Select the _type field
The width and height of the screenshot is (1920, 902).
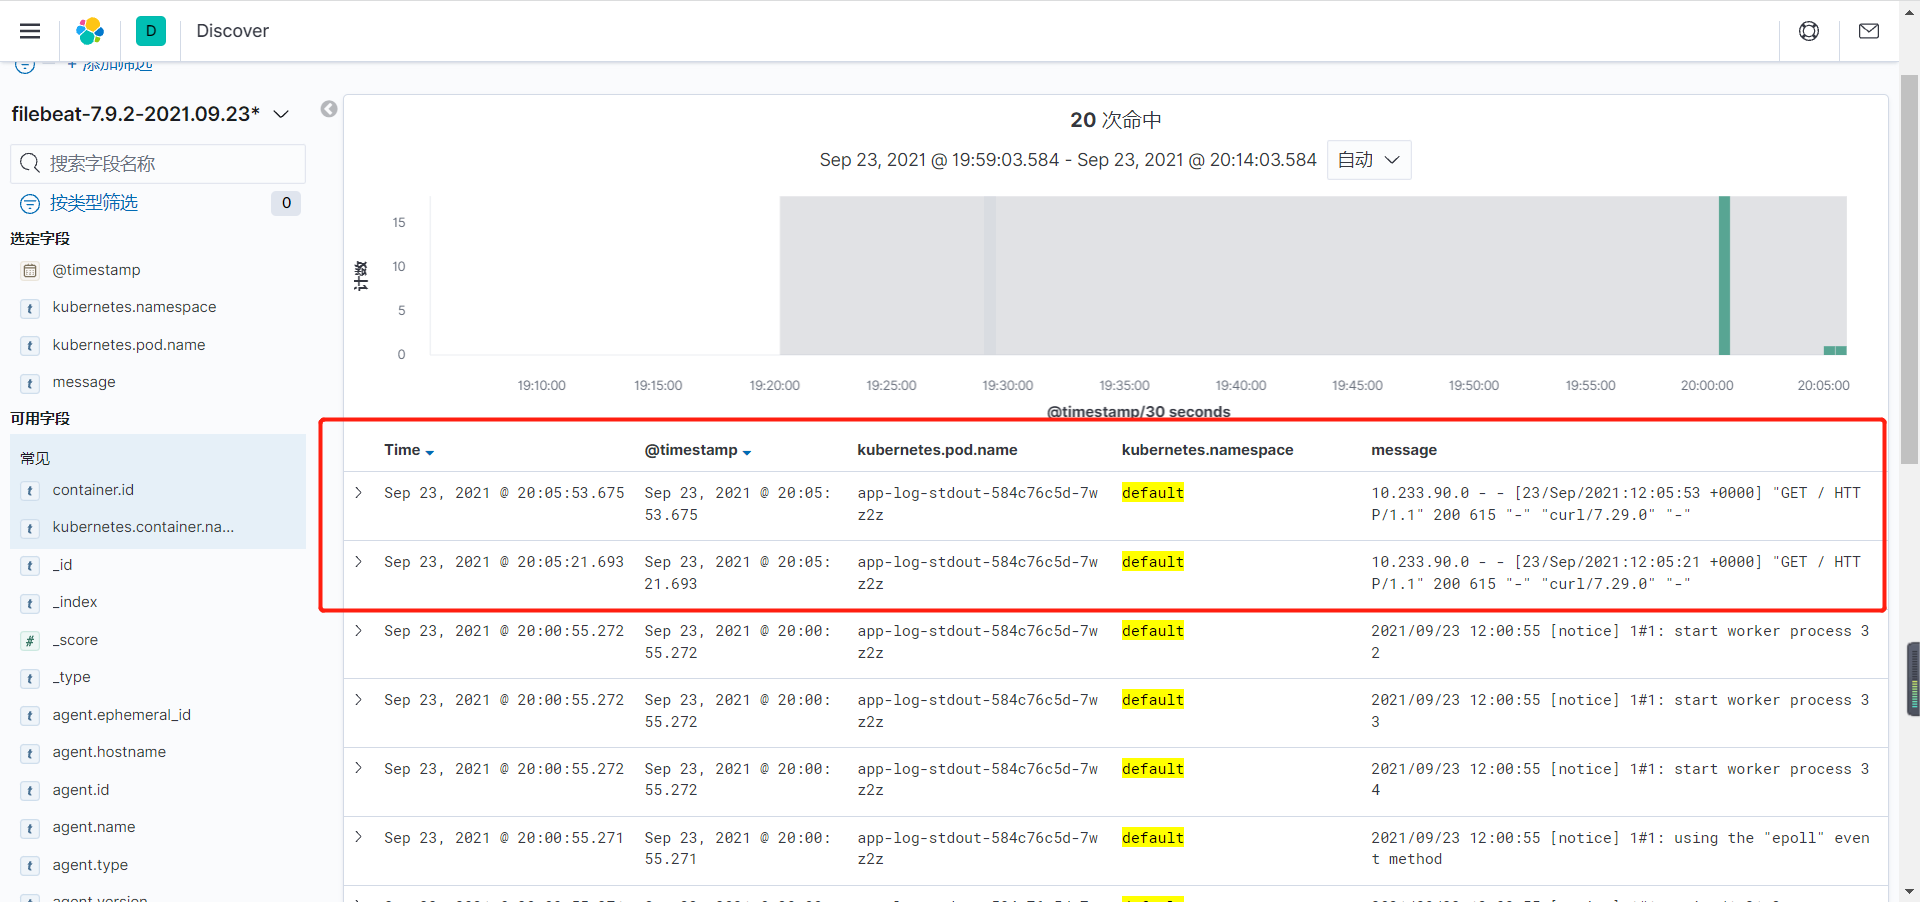coord(71,677)
